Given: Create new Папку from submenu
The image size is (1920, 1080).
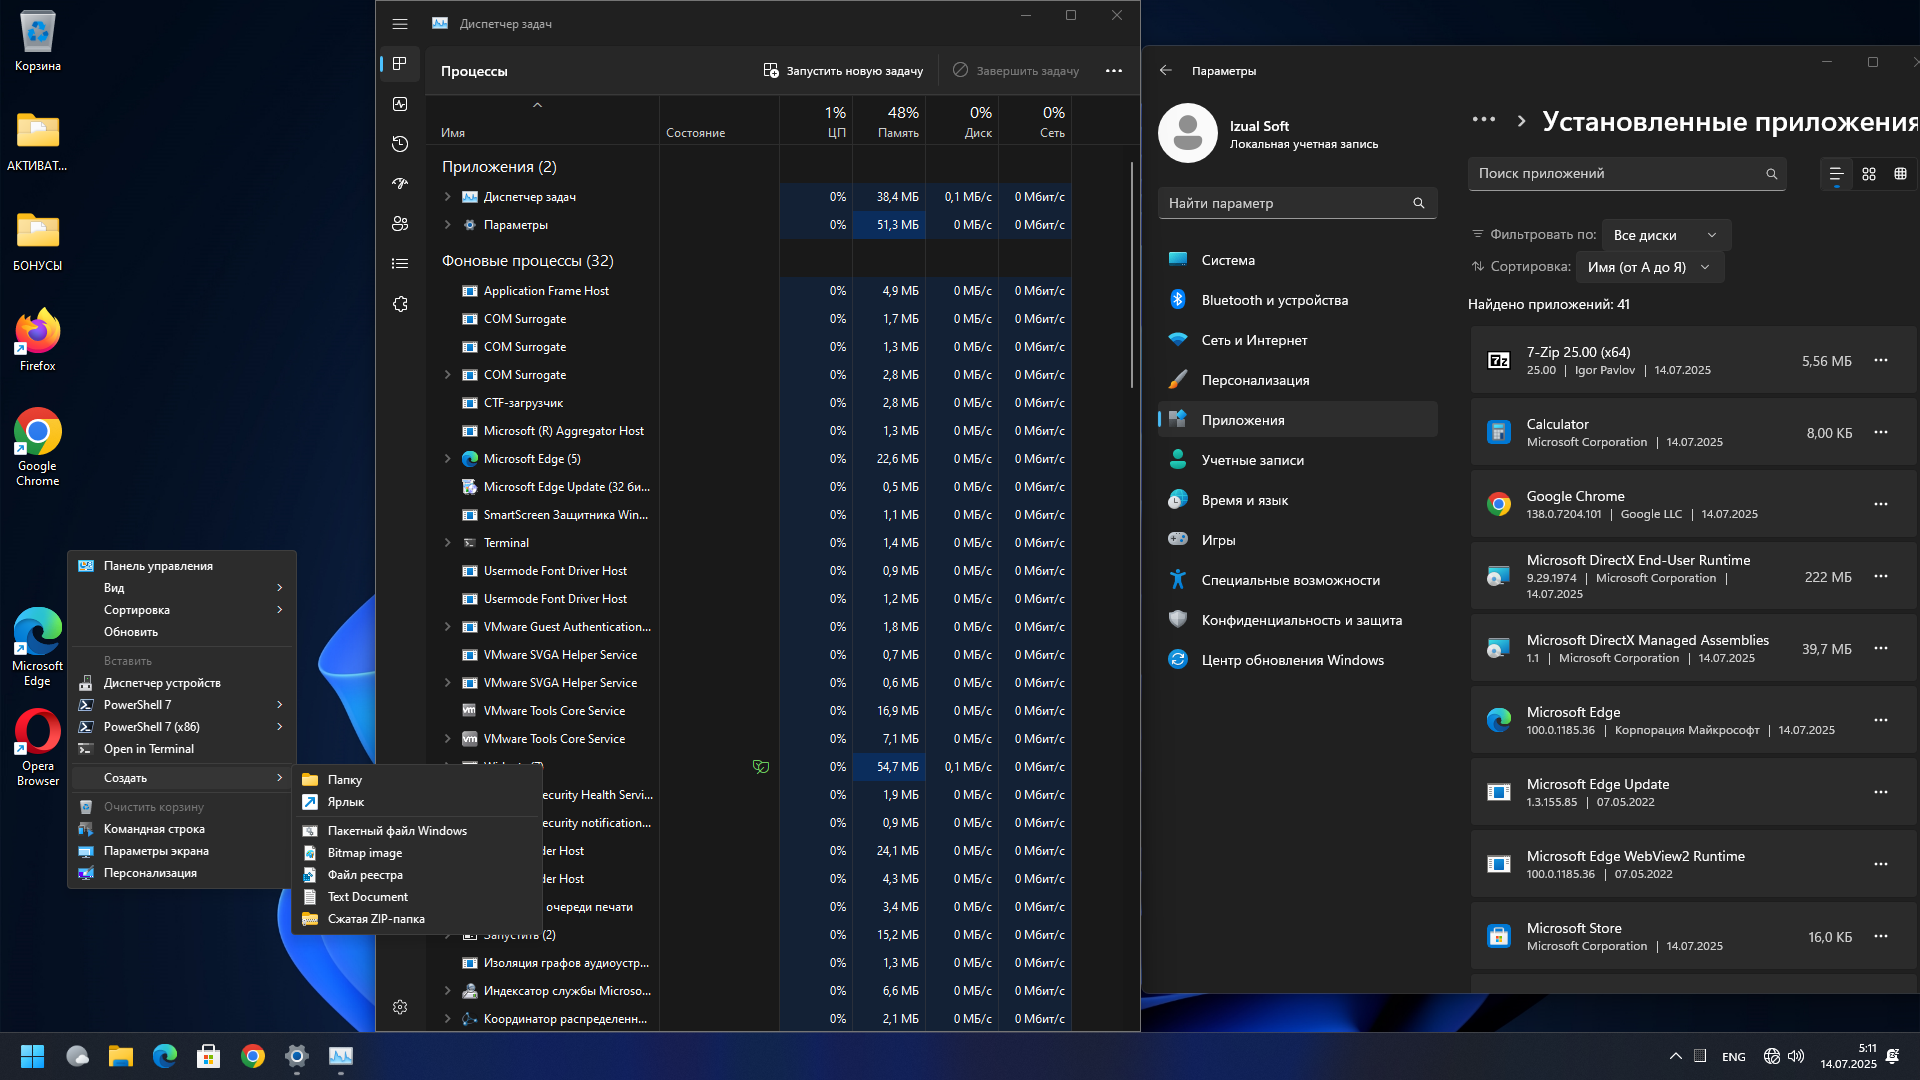Looking at the screenshot, I should click(x=418, y=780).
